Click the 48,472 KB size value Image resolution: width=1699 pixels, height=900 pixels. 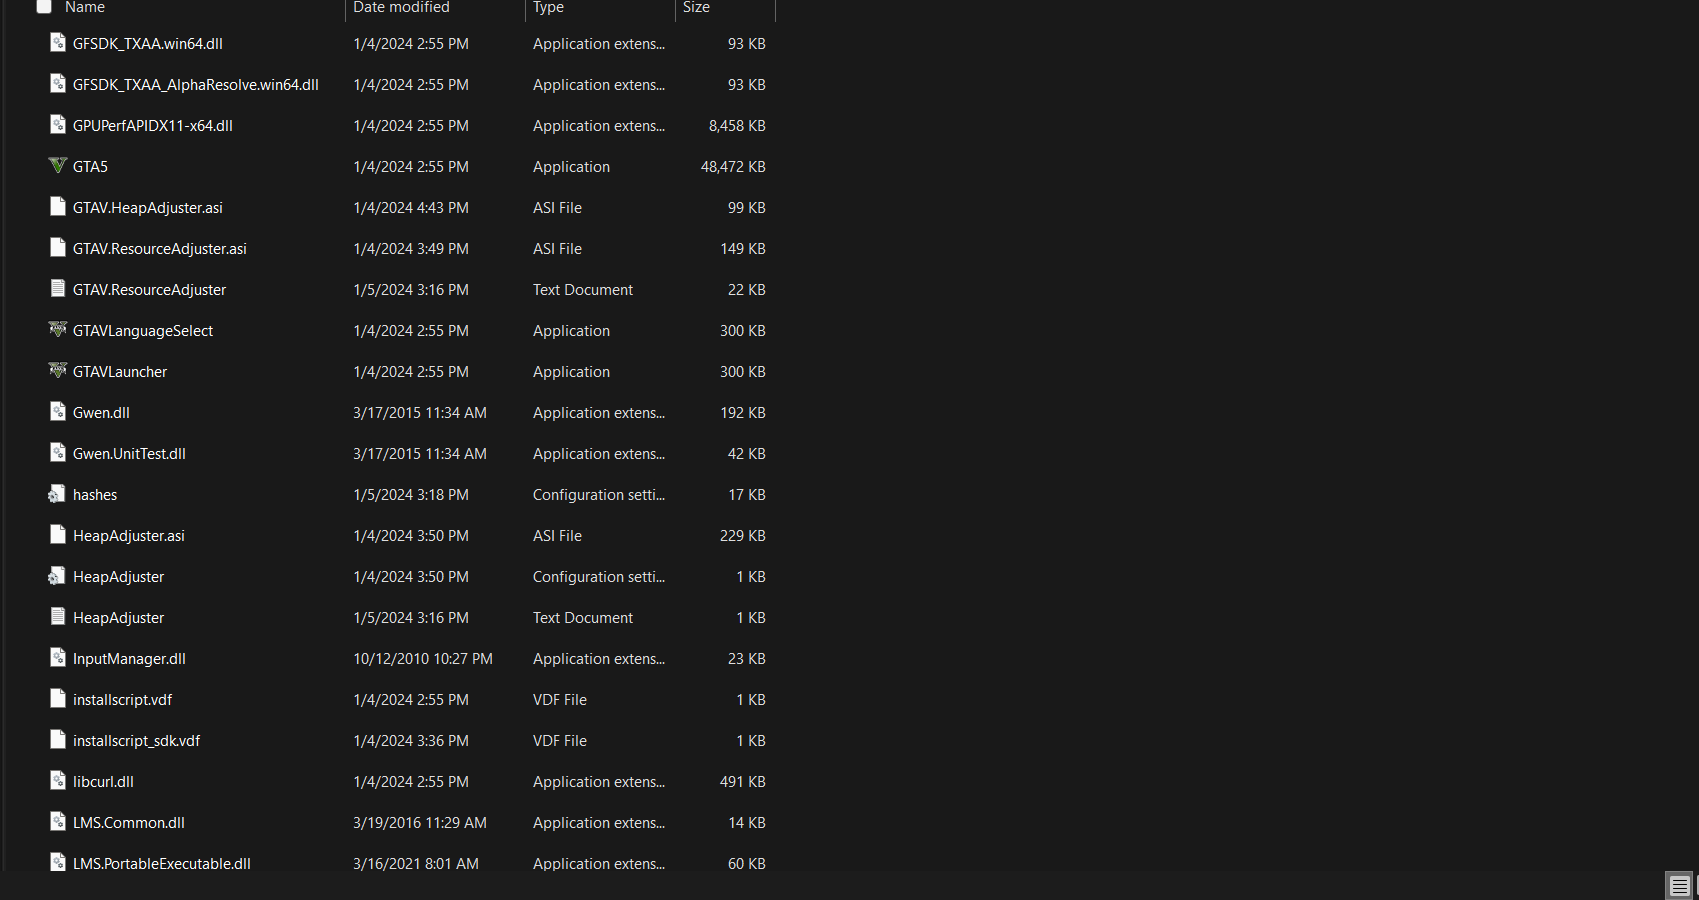click(x=733, y=167)
